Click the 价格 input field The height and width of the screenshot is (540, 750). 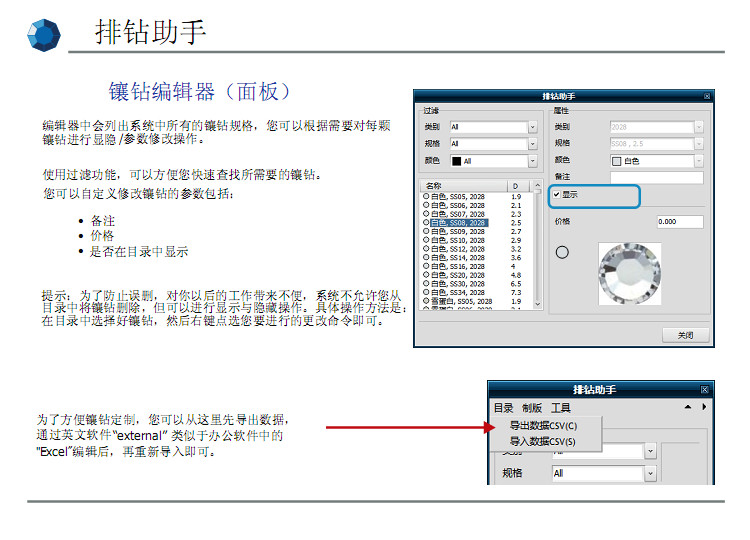(679, 221)
